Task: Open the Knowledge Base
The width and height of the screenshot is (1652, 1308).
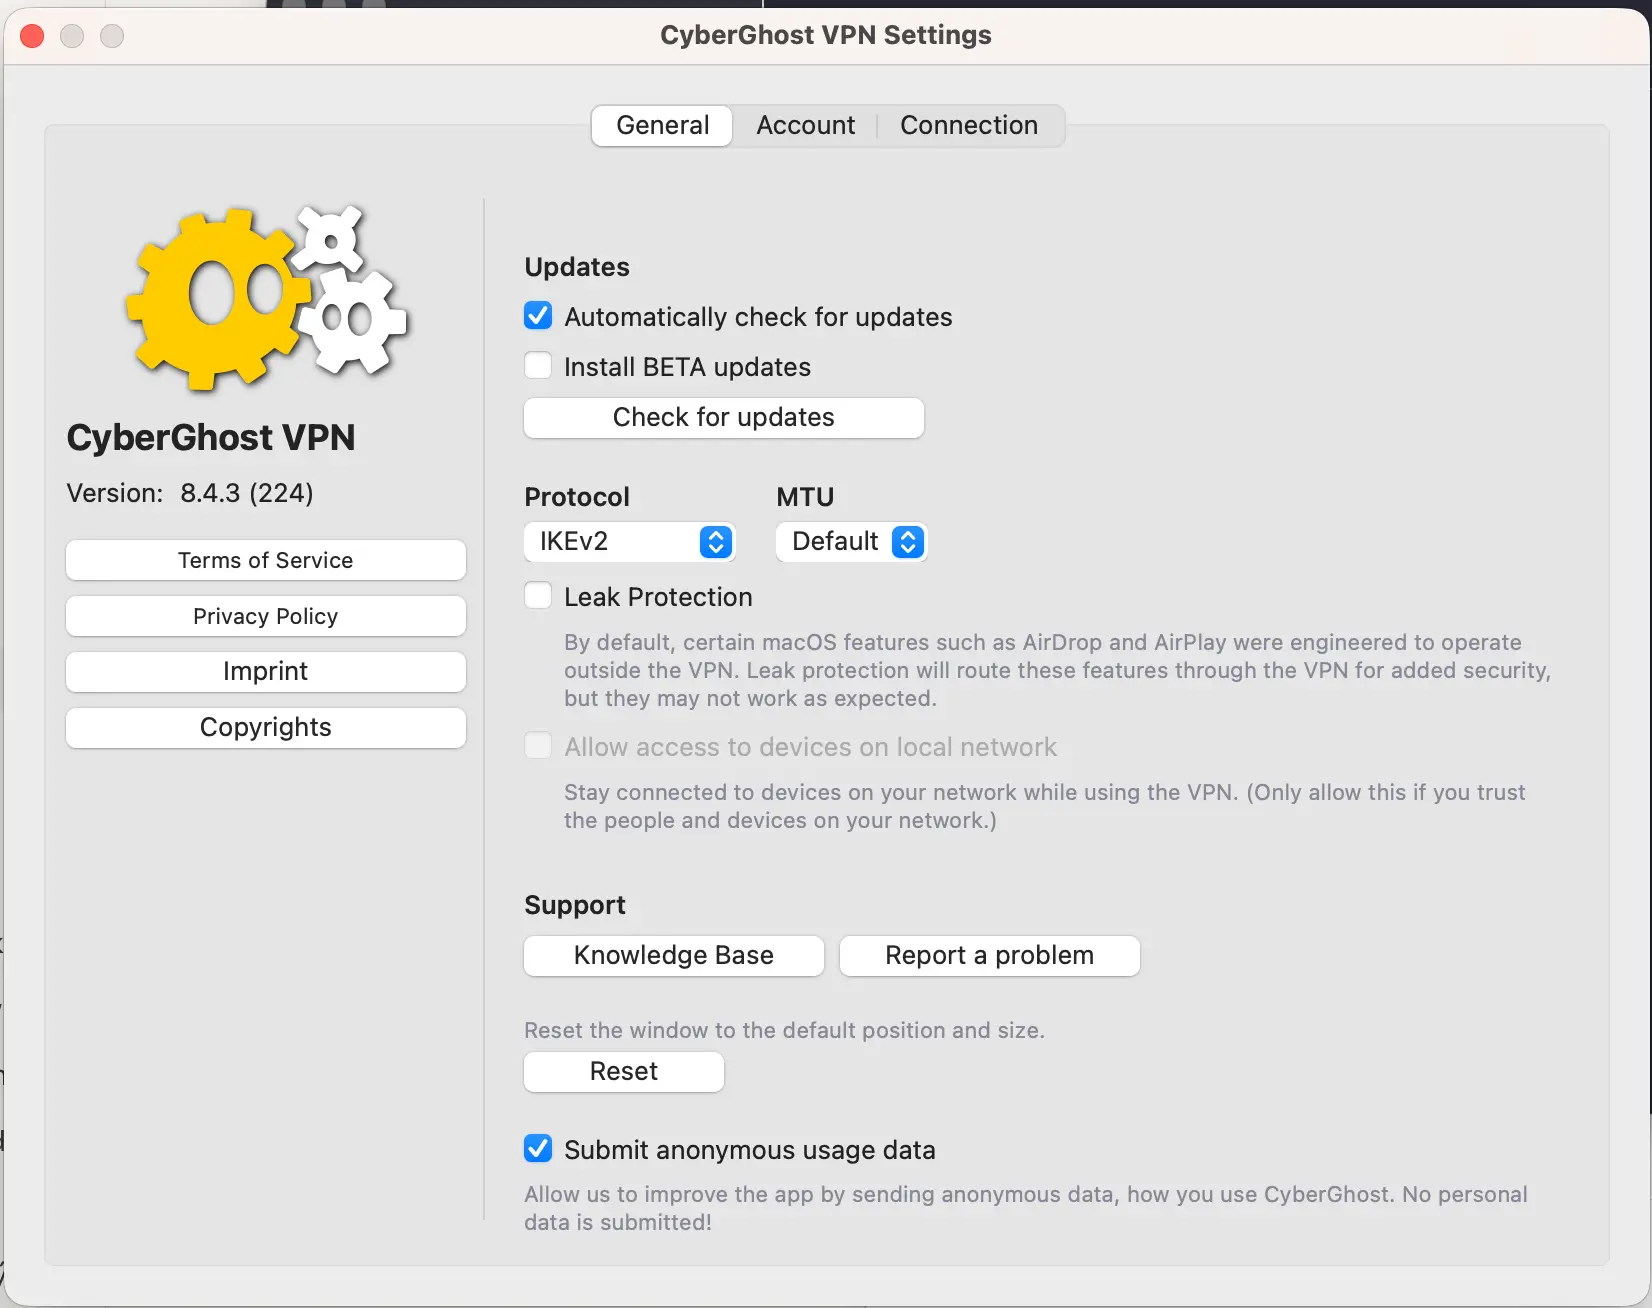Action: tap(672, 955)
